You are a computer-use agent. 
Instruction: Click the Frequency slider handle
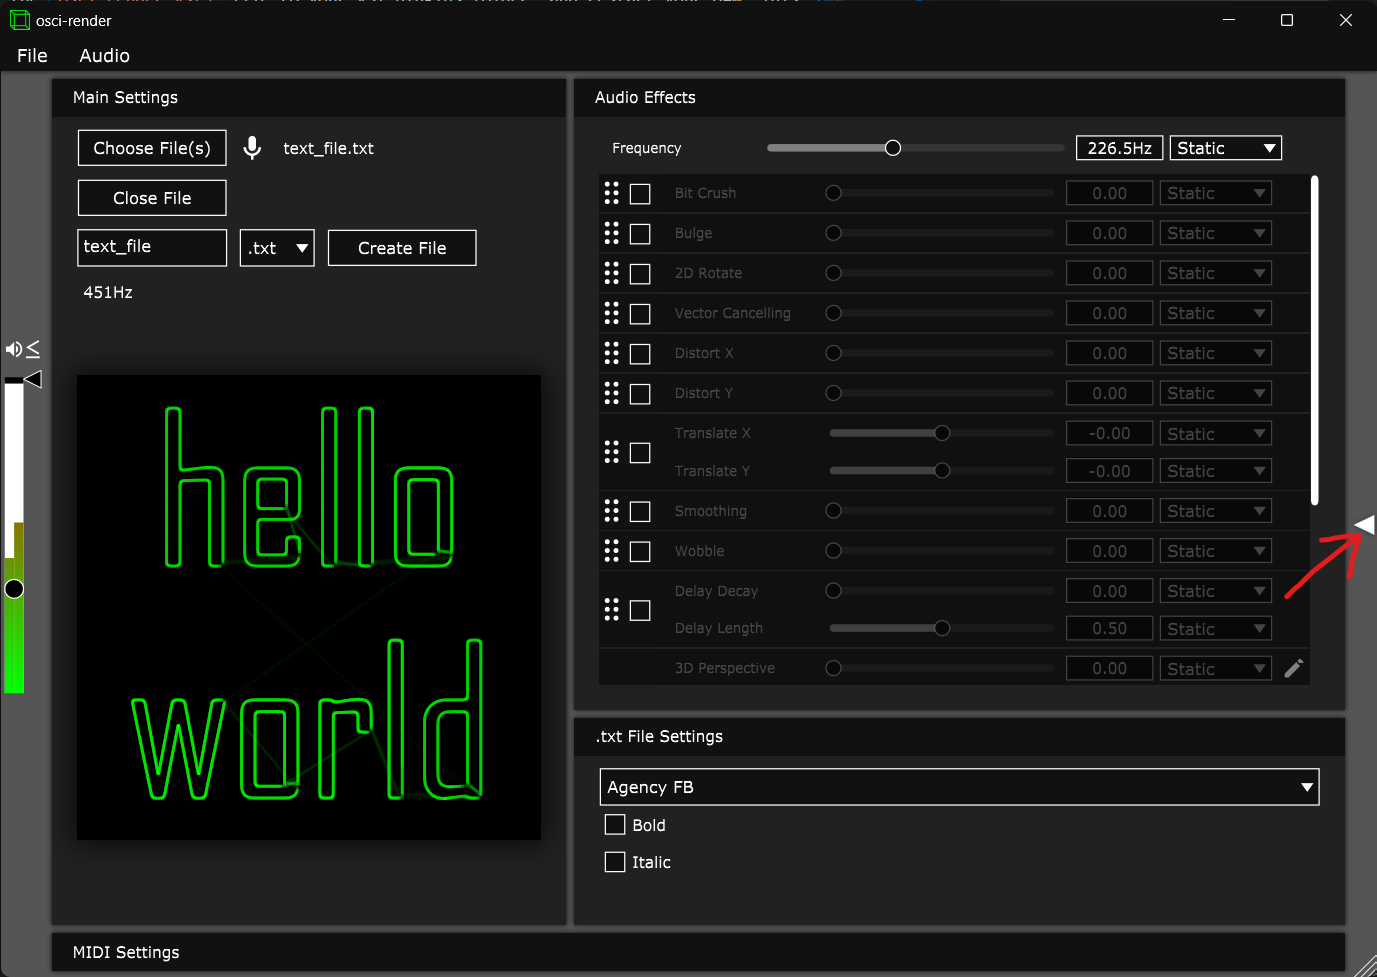(893, 148)
